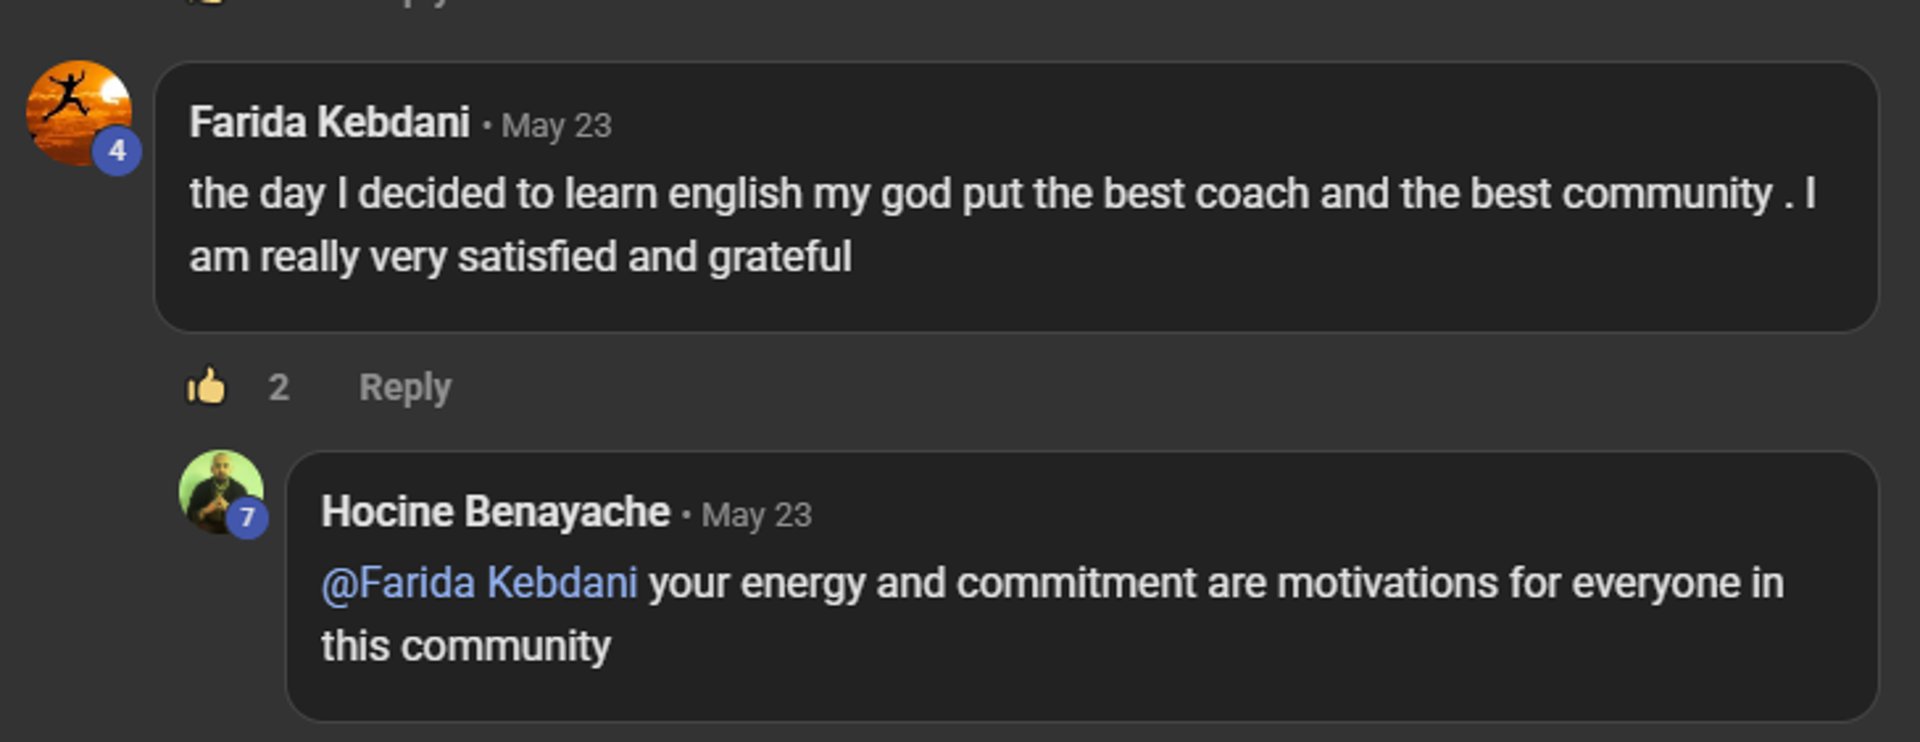1920x742 pixels.
Task: View the like count of 2
Action: coord(279,387)
